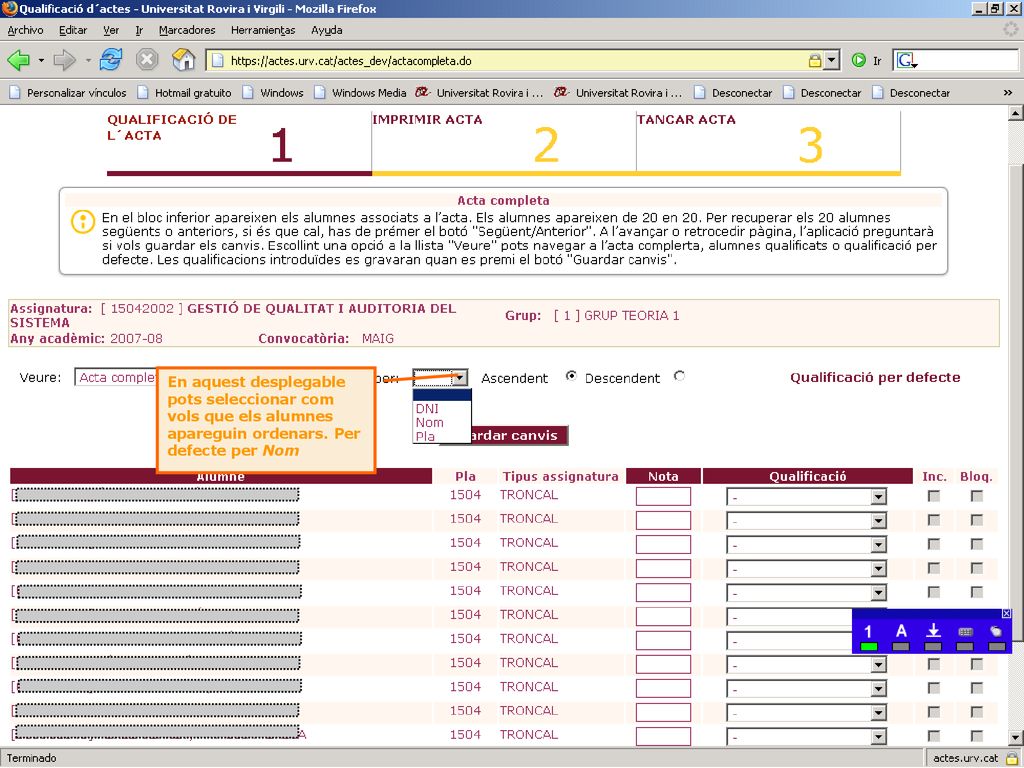Screen dimensions: 1024x768
Task: Open Qualificació dropdown in first row
Action: tap(807, 497)
